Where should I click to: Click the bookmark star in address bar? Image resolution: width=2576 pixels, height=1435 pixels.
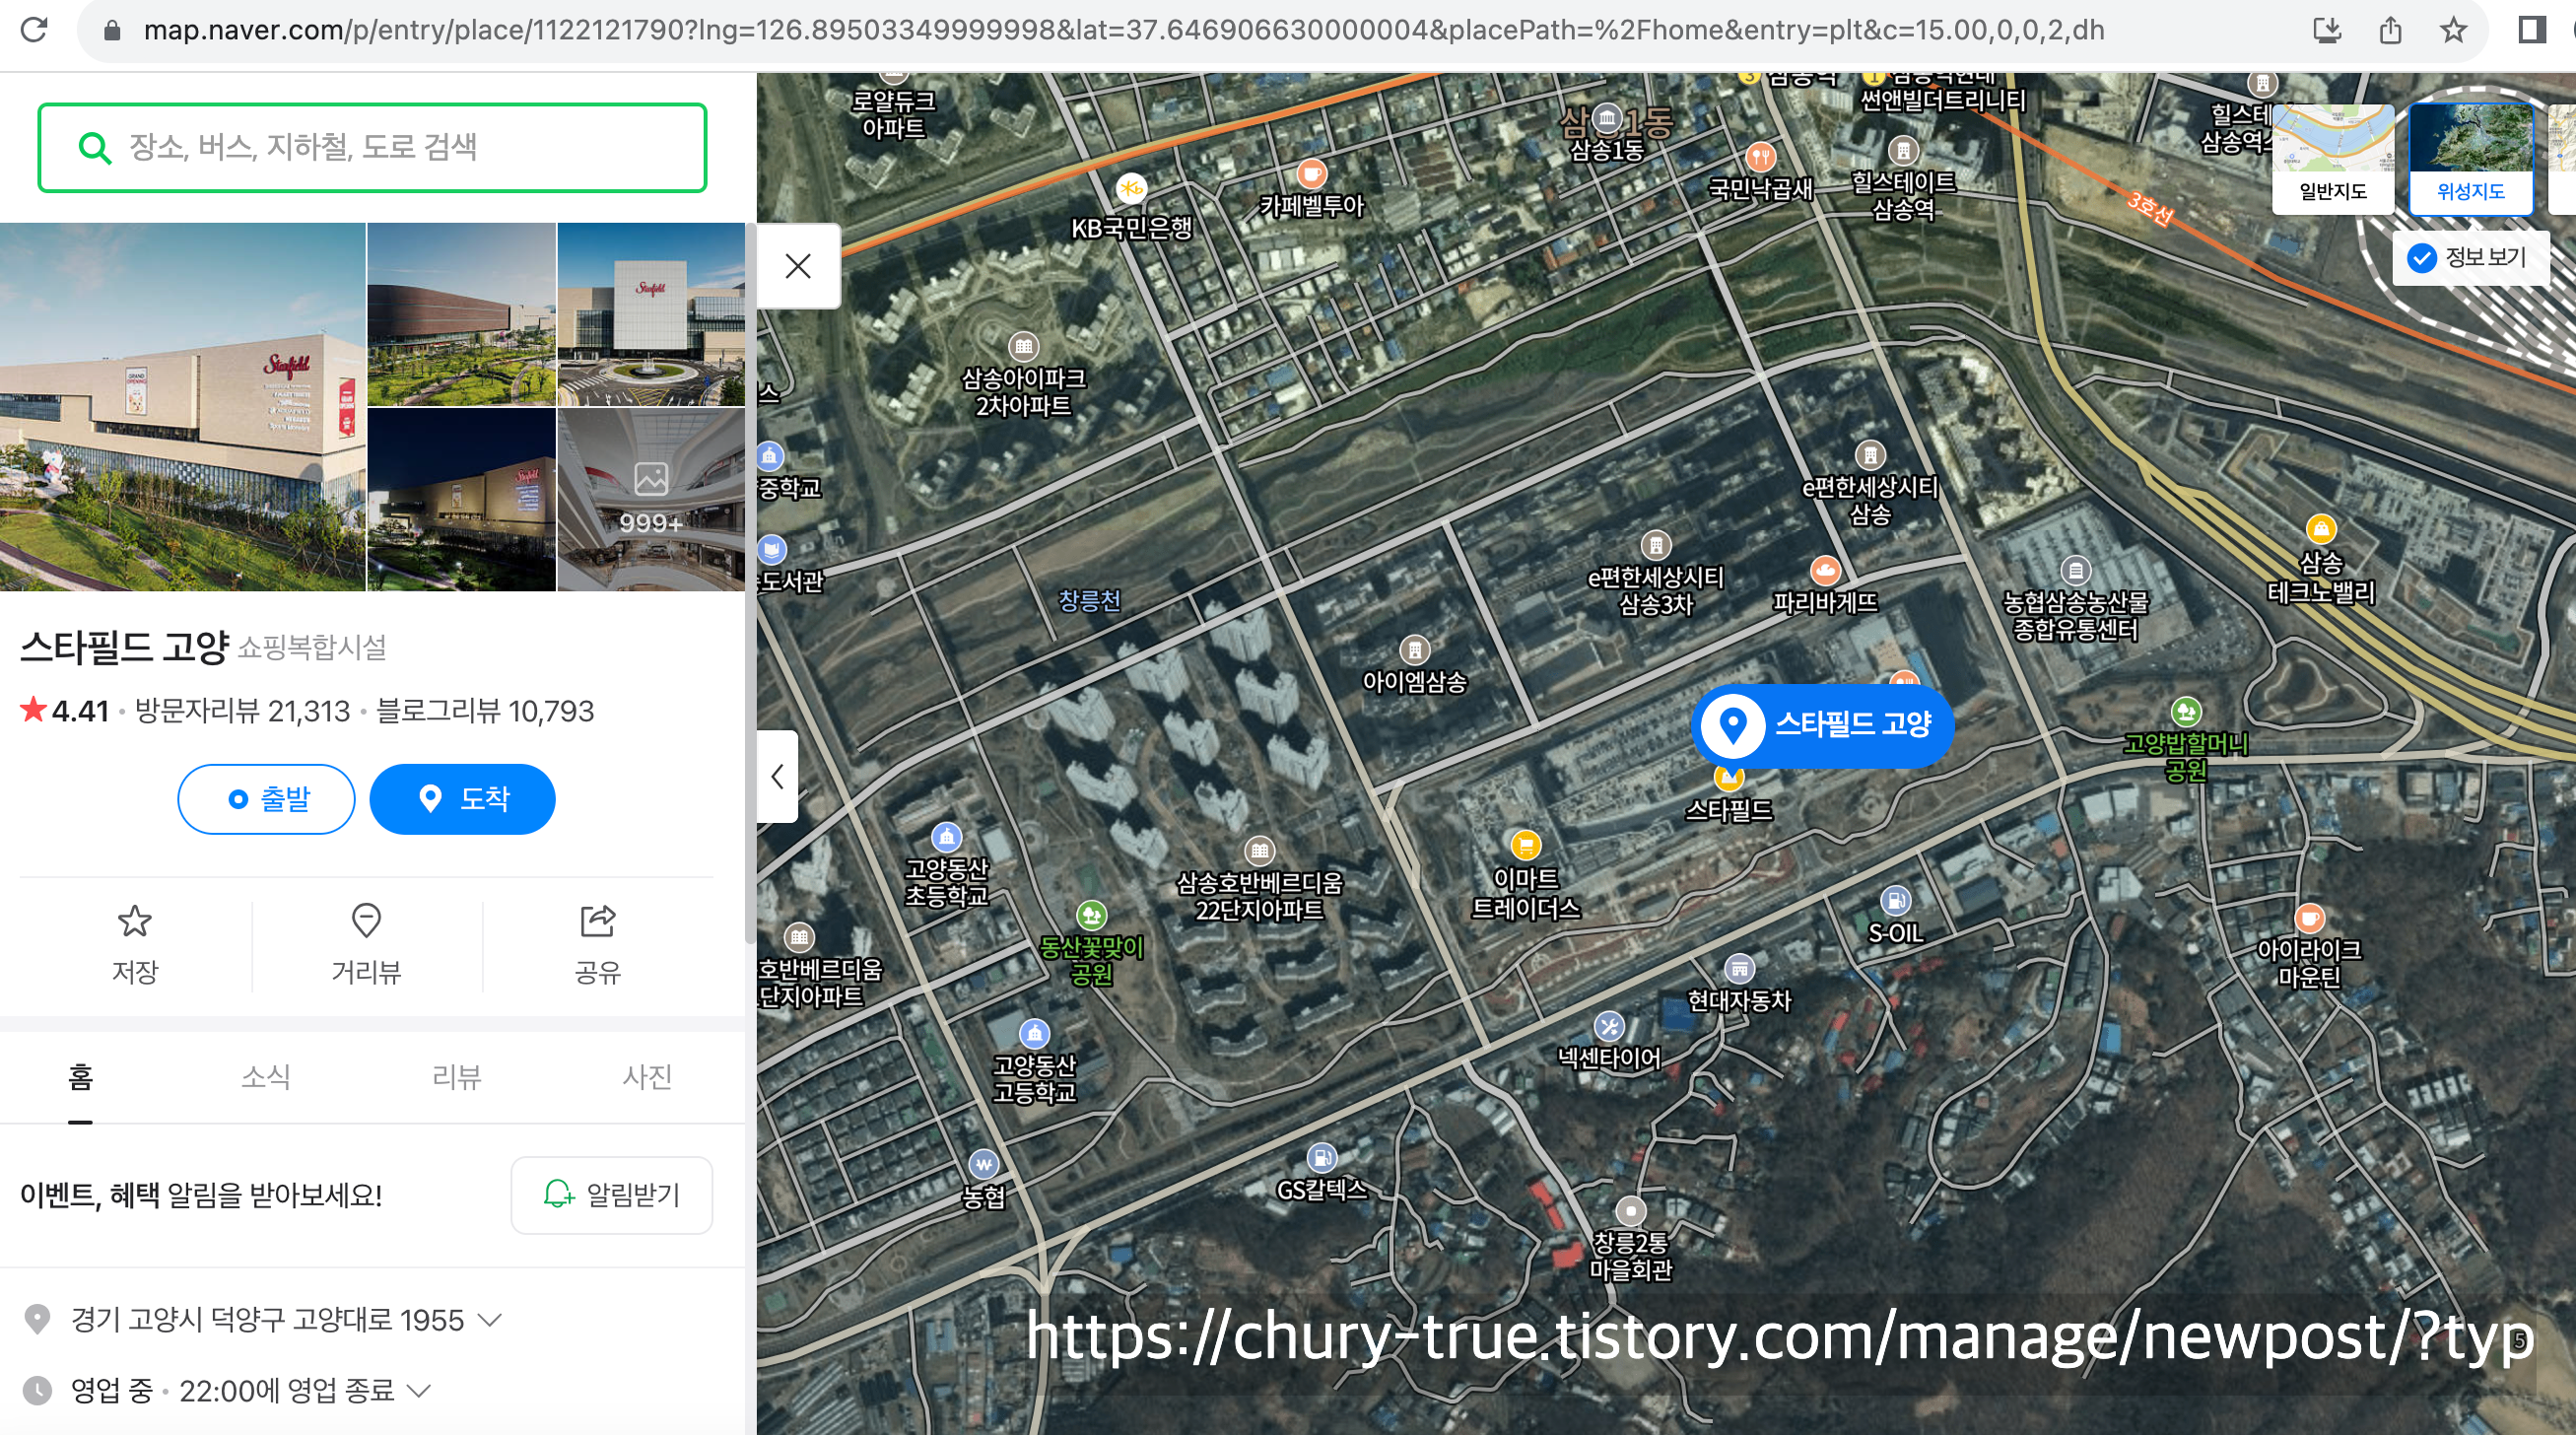coord(2452,30)
